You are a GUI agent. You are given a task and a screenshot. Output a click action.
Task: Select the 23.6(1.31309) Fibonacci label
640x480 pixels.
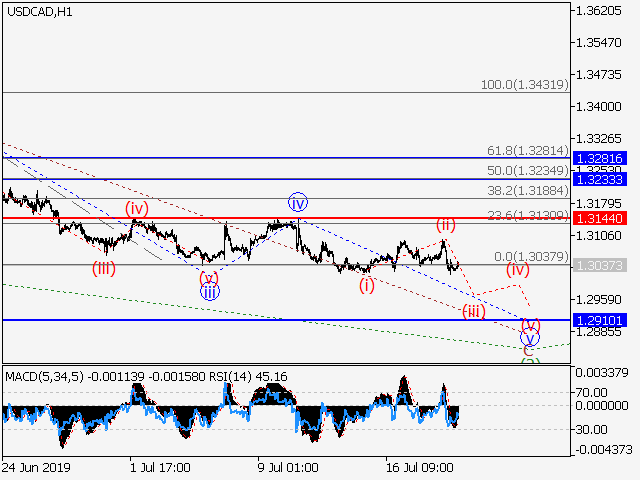tap(528, 215)
